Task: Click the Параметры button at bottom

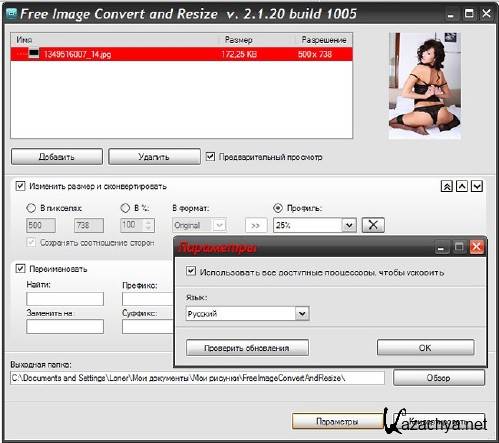Action: pos(337,421)
